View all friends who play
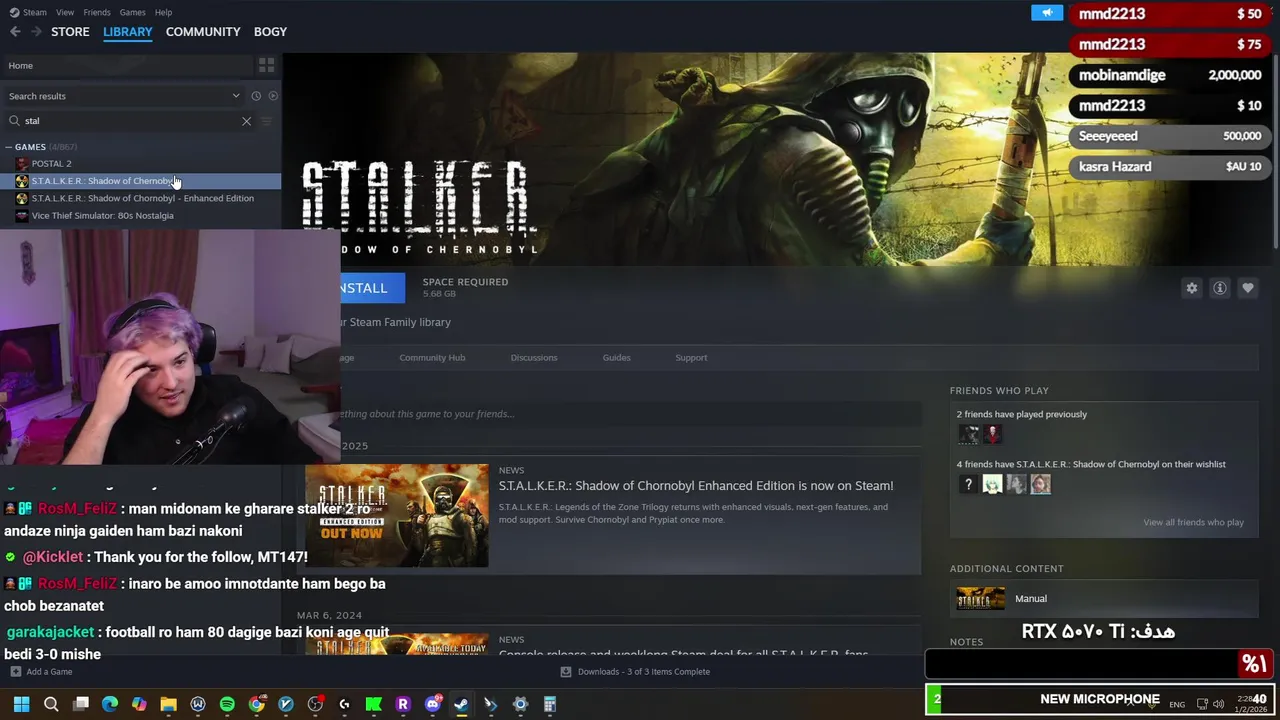Screen dimensions: 1280x720 [1193, 522]
